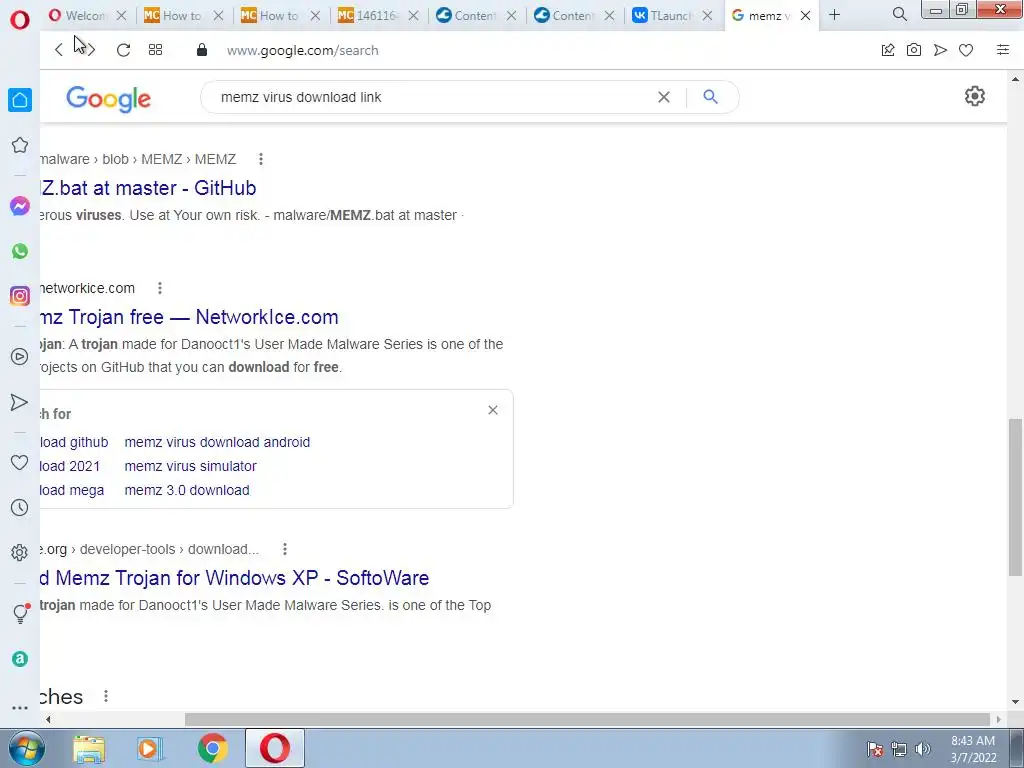Open options for networkice.com result three dots

tap(160, 288)
